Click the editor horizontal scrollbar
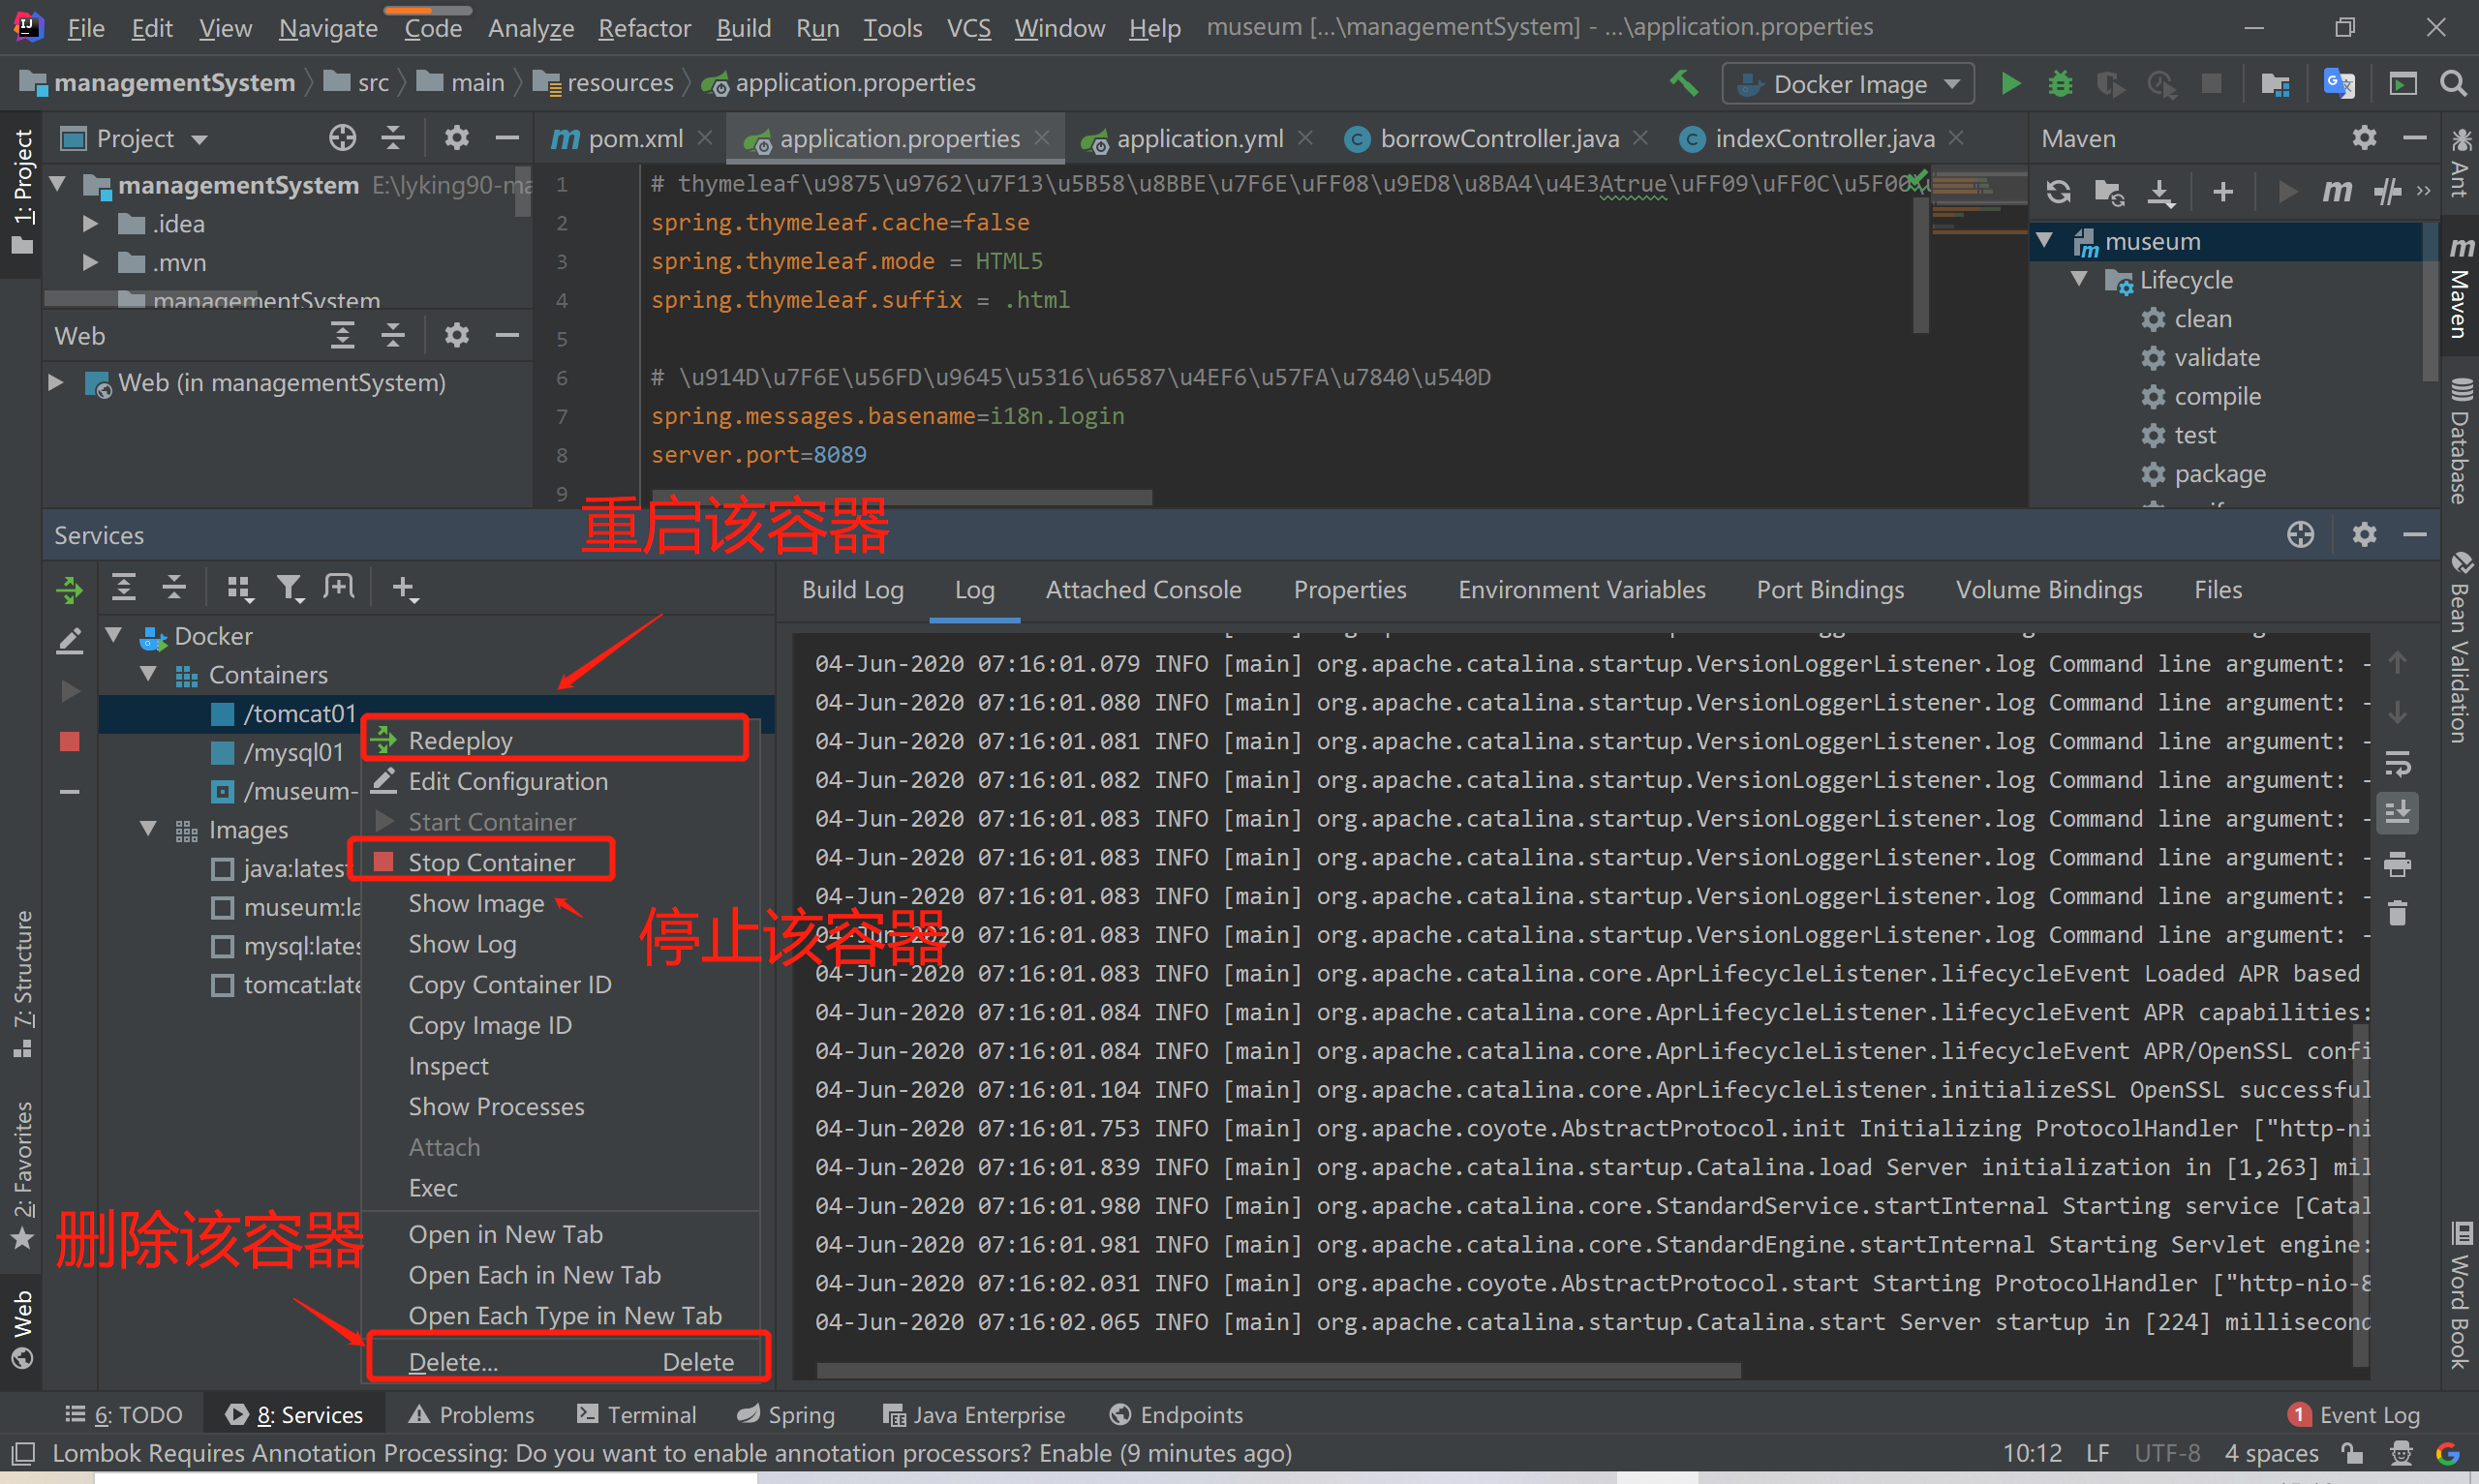2479x1484 pixels. tap(901, 497)
